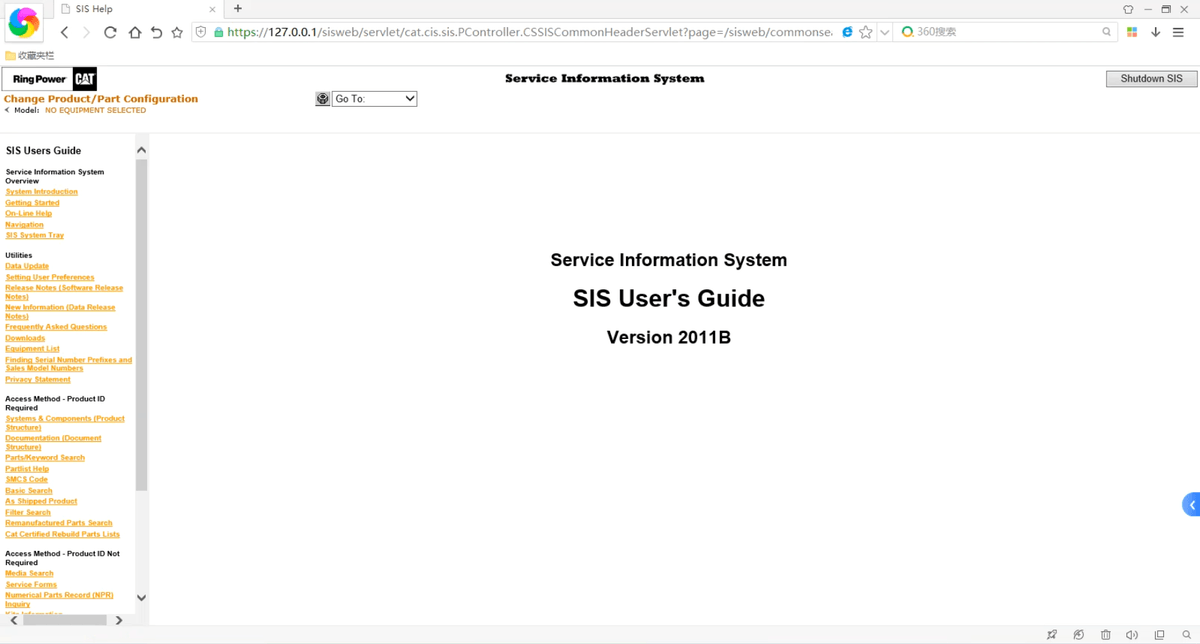The width and height of the screenshot is (1200, 644).
Task: Click the small icon beside Go To dropdown
Action: click(x=322, y=99)
